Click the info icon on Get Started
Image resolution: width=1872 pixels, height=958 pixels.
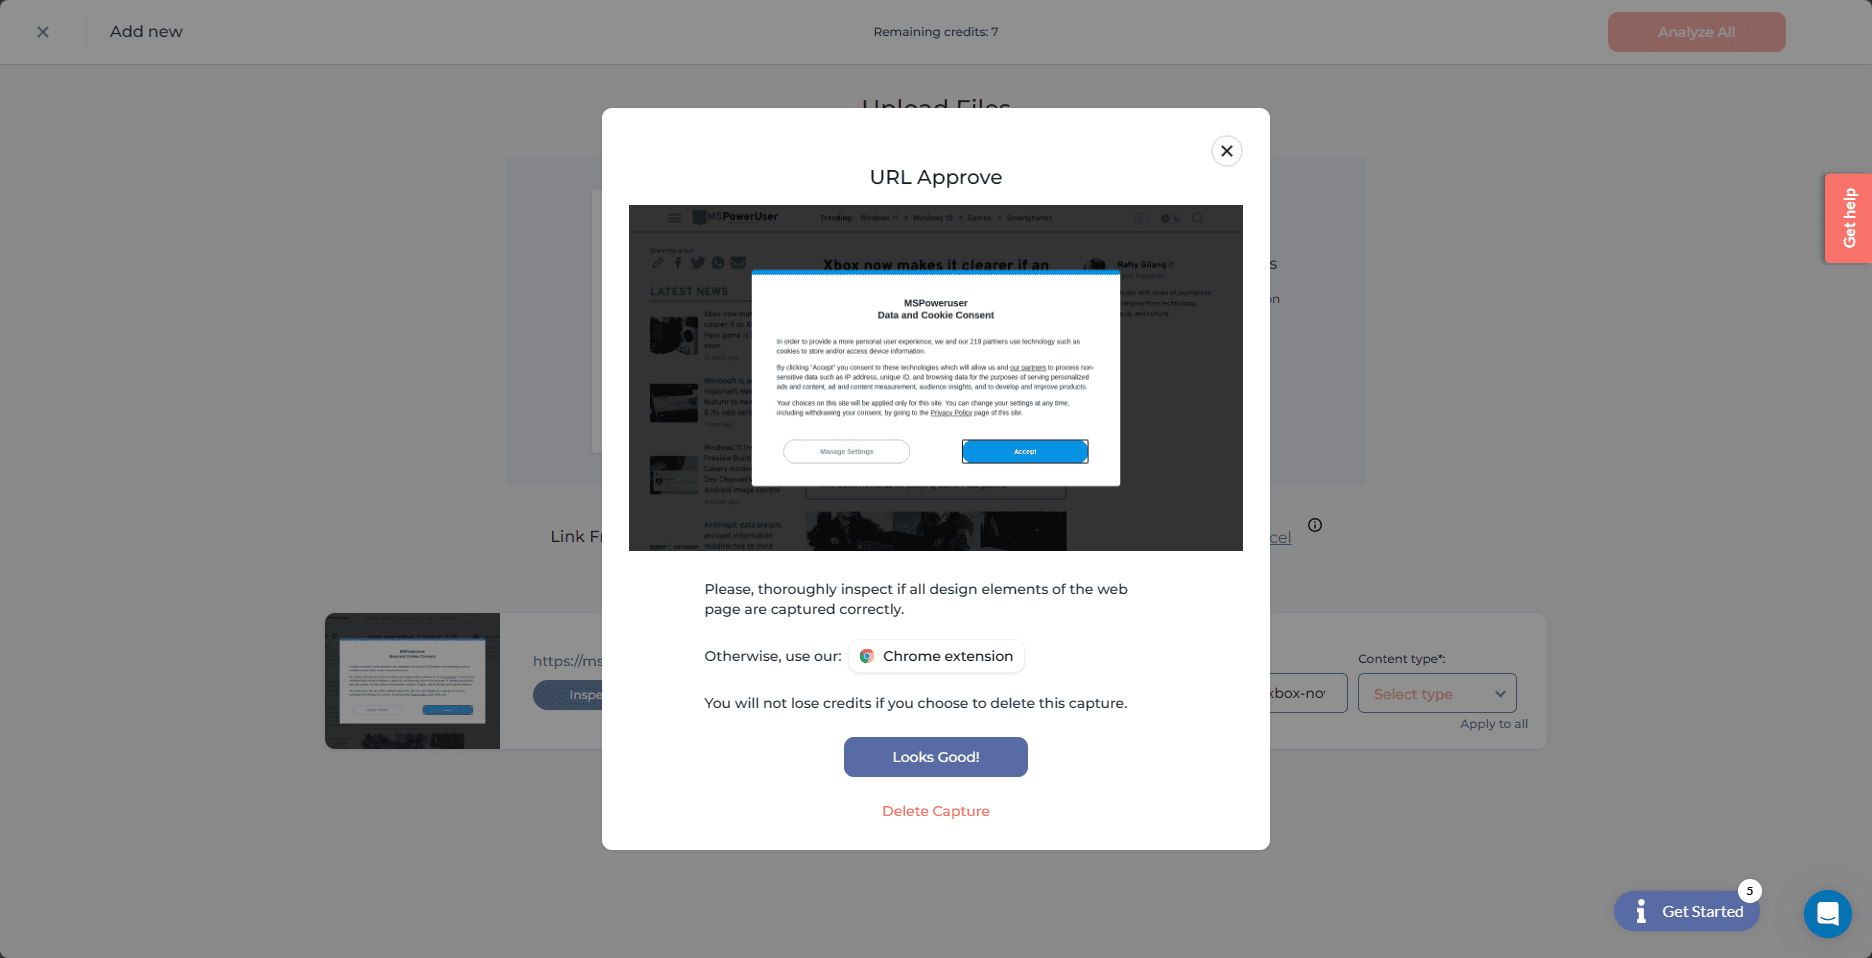coord(1641,911)
